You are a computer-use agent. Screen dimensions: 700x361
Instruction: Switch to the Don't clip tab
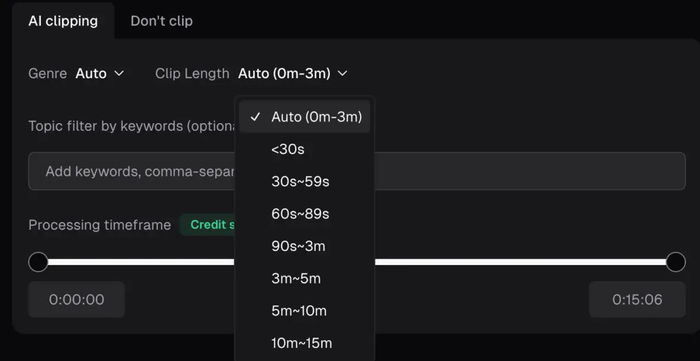[162, 21]
